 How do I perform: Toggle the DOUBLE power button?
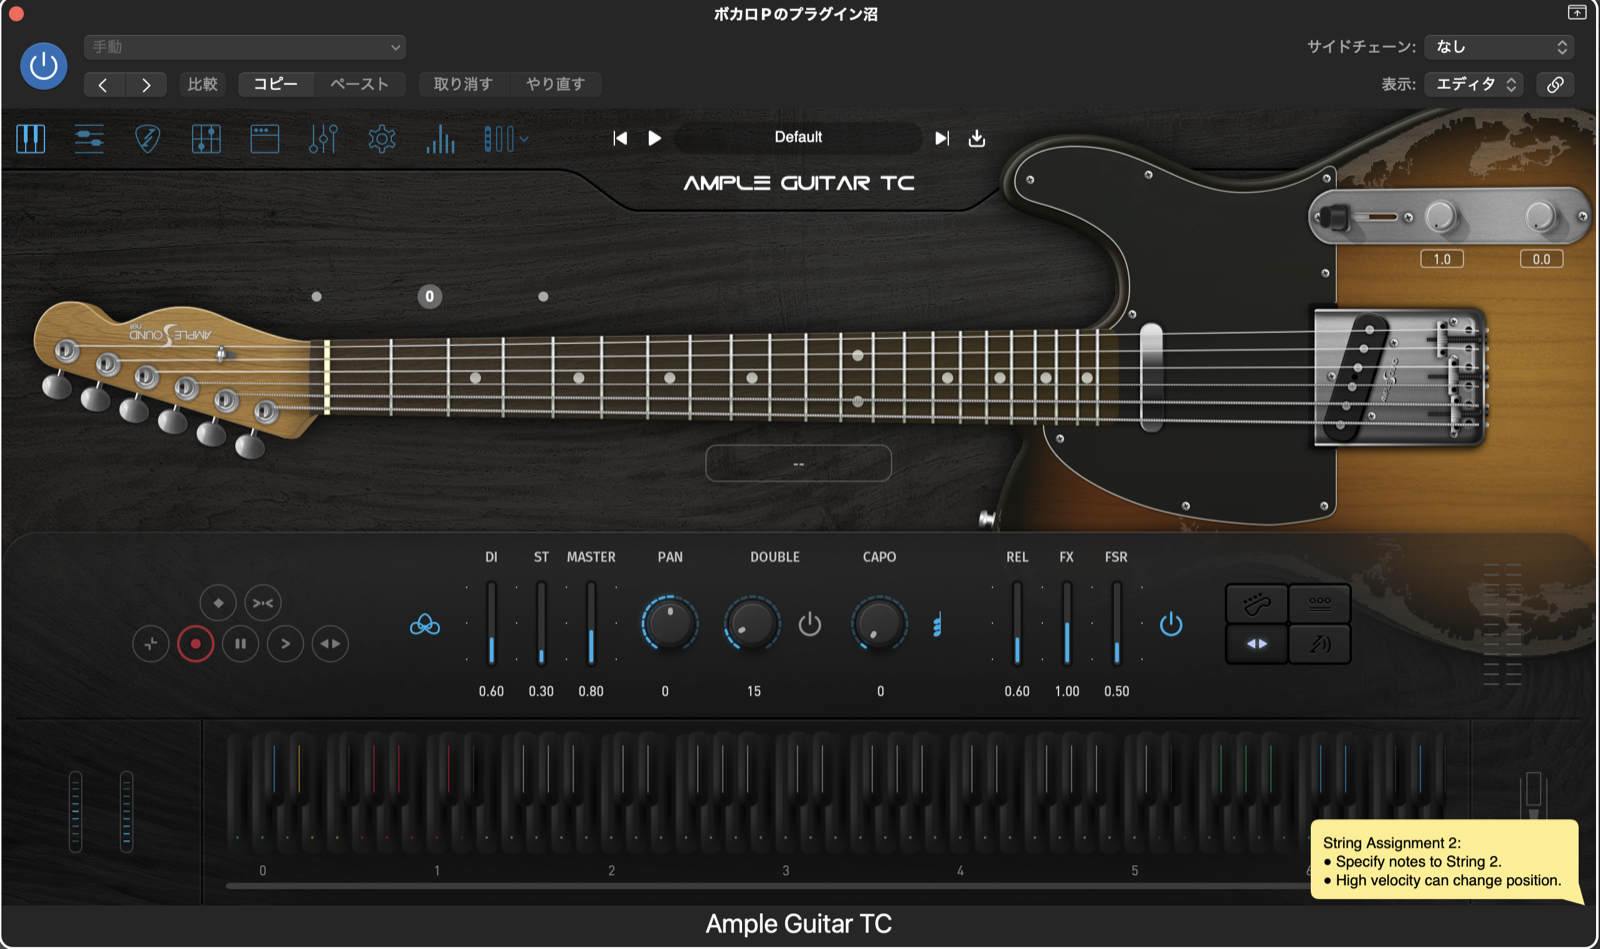click(x=810, y=625)
